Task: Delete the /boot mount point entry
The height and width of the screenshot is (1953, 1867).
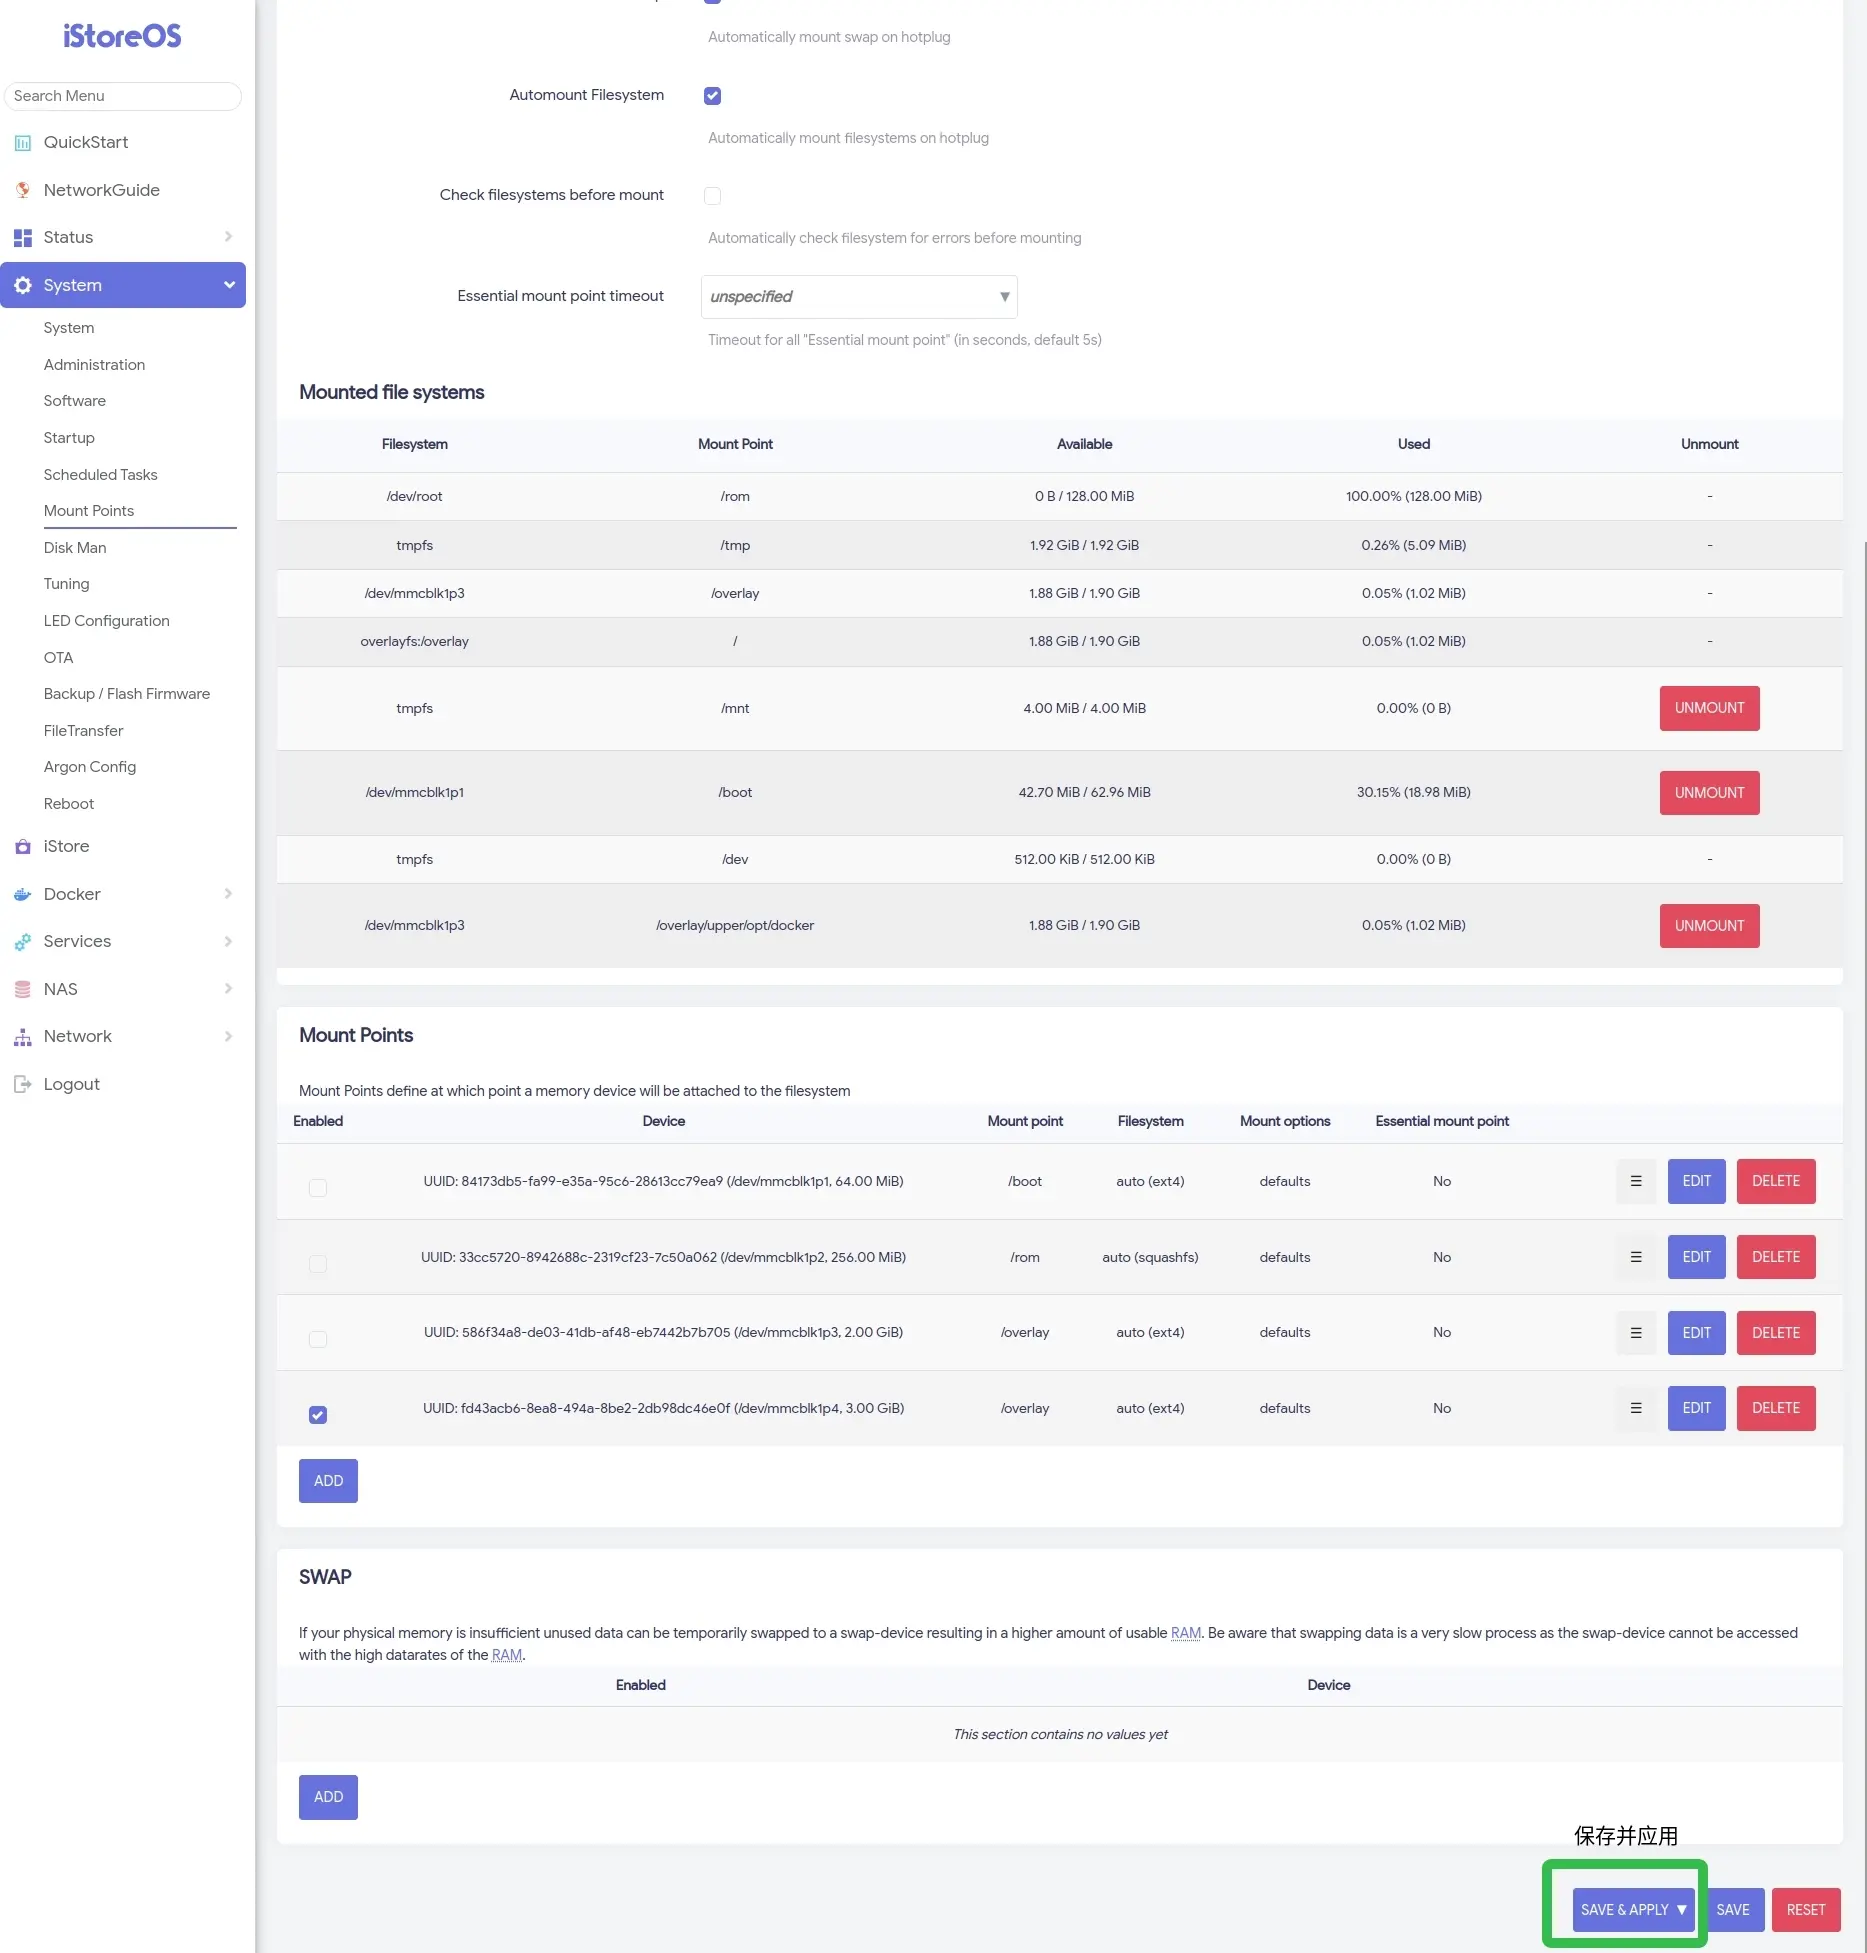Action: (1775, 1181)
